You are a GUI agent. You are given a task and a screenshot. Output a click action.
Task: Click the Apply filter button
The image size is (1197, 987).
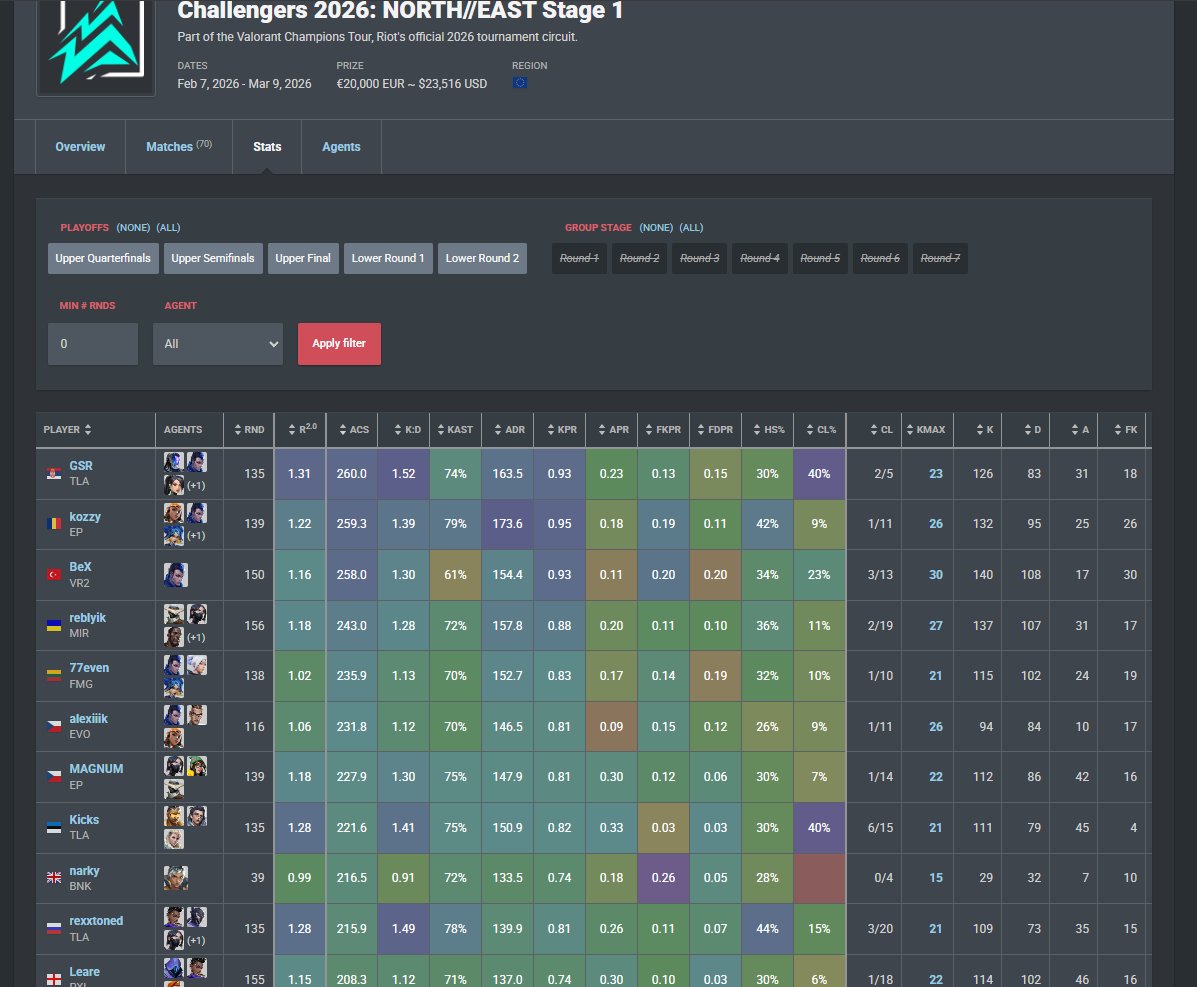tap(339, 344)
